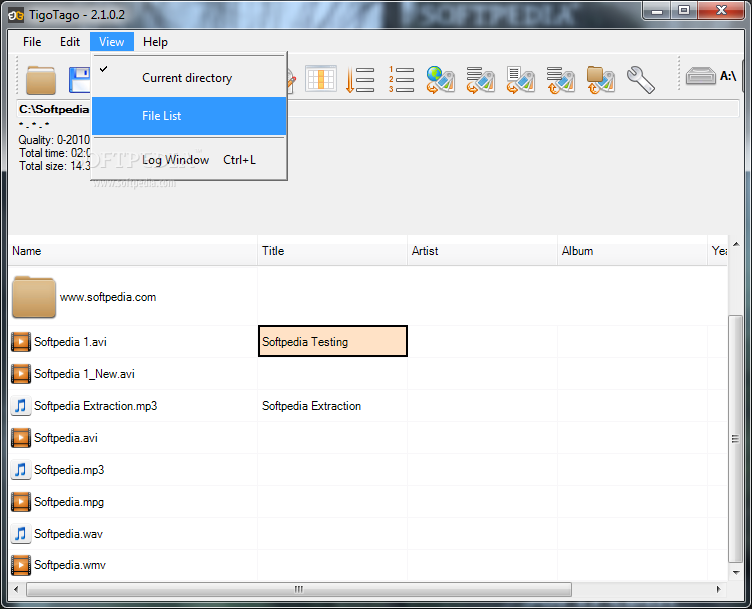Click the scroll down arrow
The image size is (752, 609).
[x=736, y=573]
